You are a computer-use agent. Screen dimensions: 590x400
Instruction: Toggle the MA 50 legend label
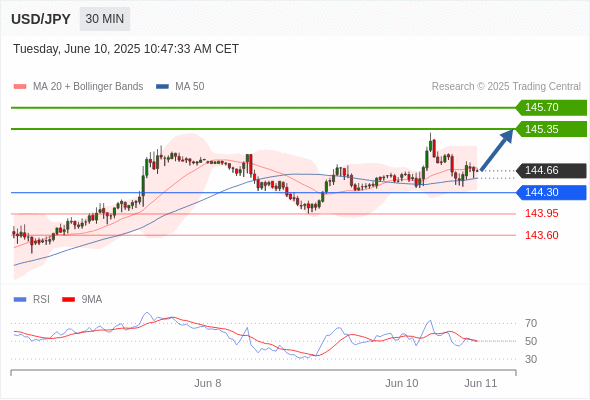pos(190,87)
